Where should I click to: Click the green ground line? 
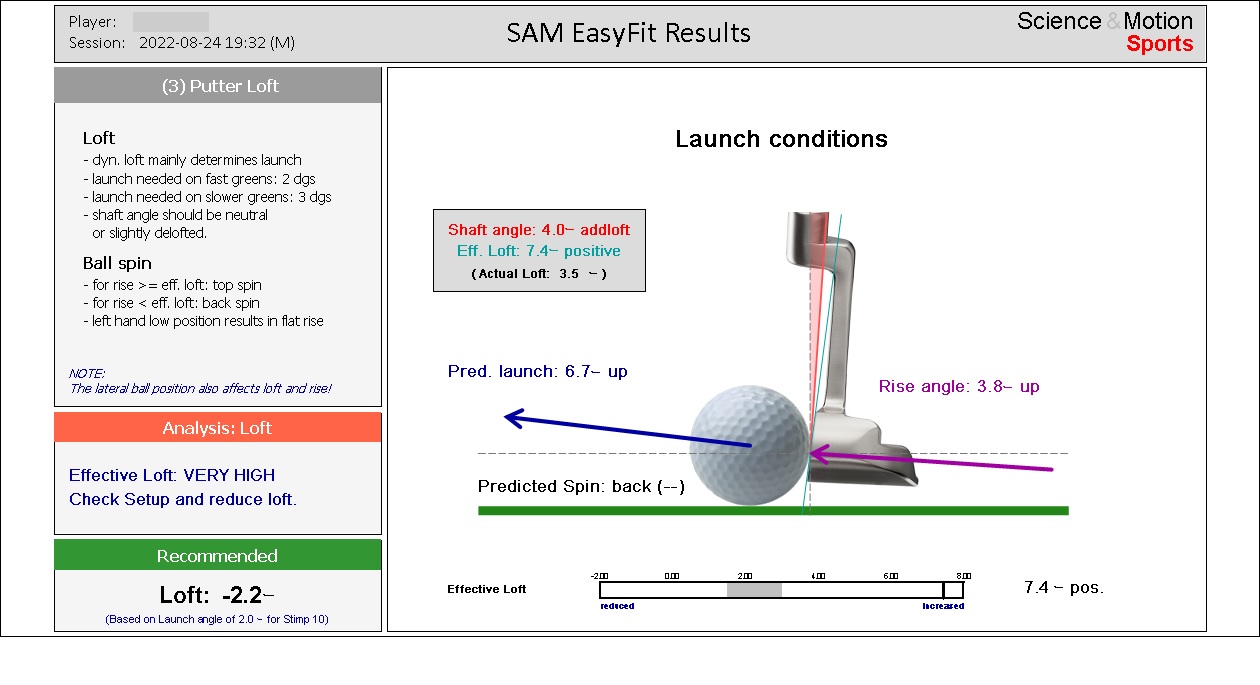tap(772, 511)
